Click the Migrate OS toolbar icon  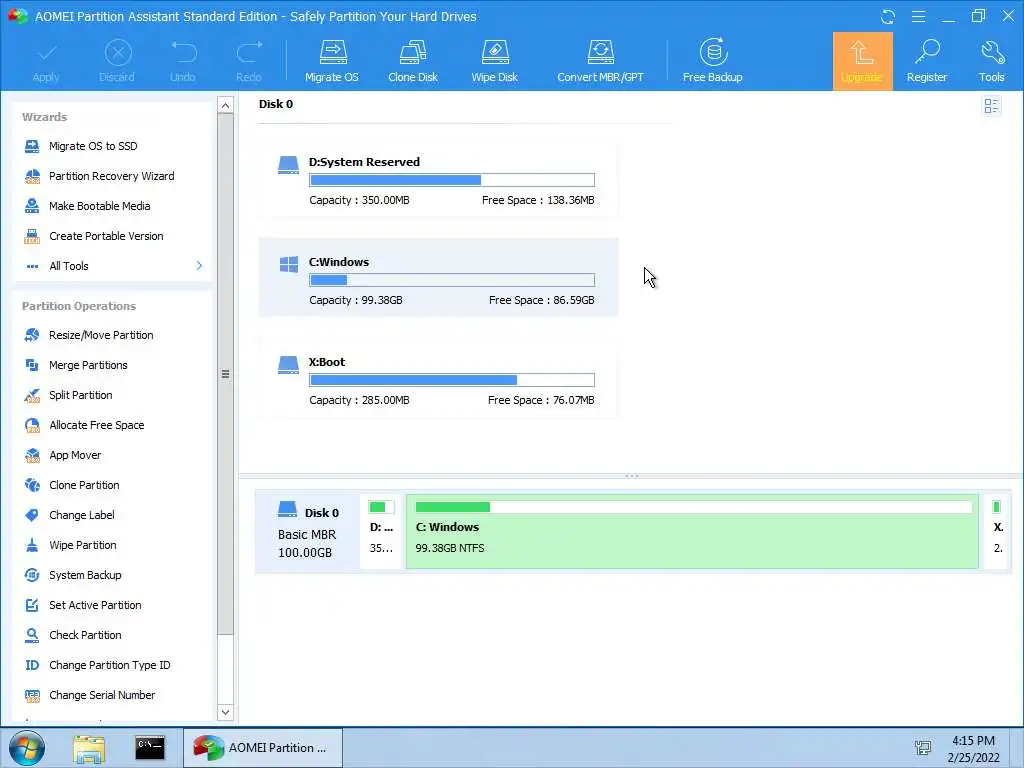(332, 61)
